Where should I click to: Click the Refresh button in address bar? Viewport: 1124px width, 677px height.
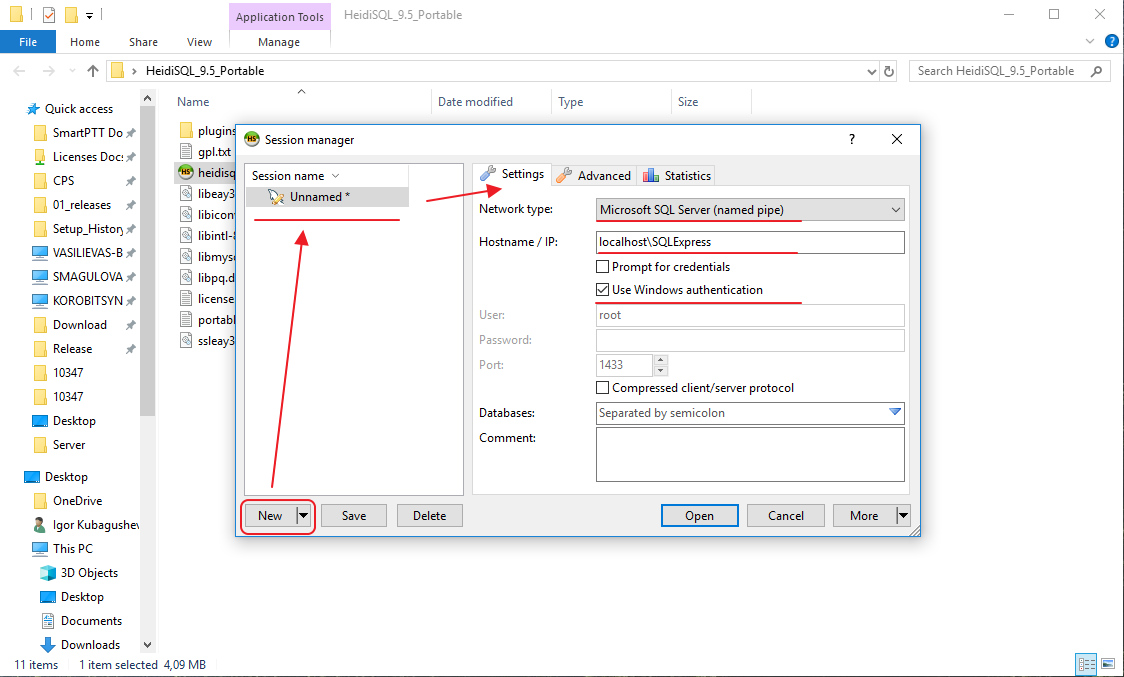(x=889, y=71)
